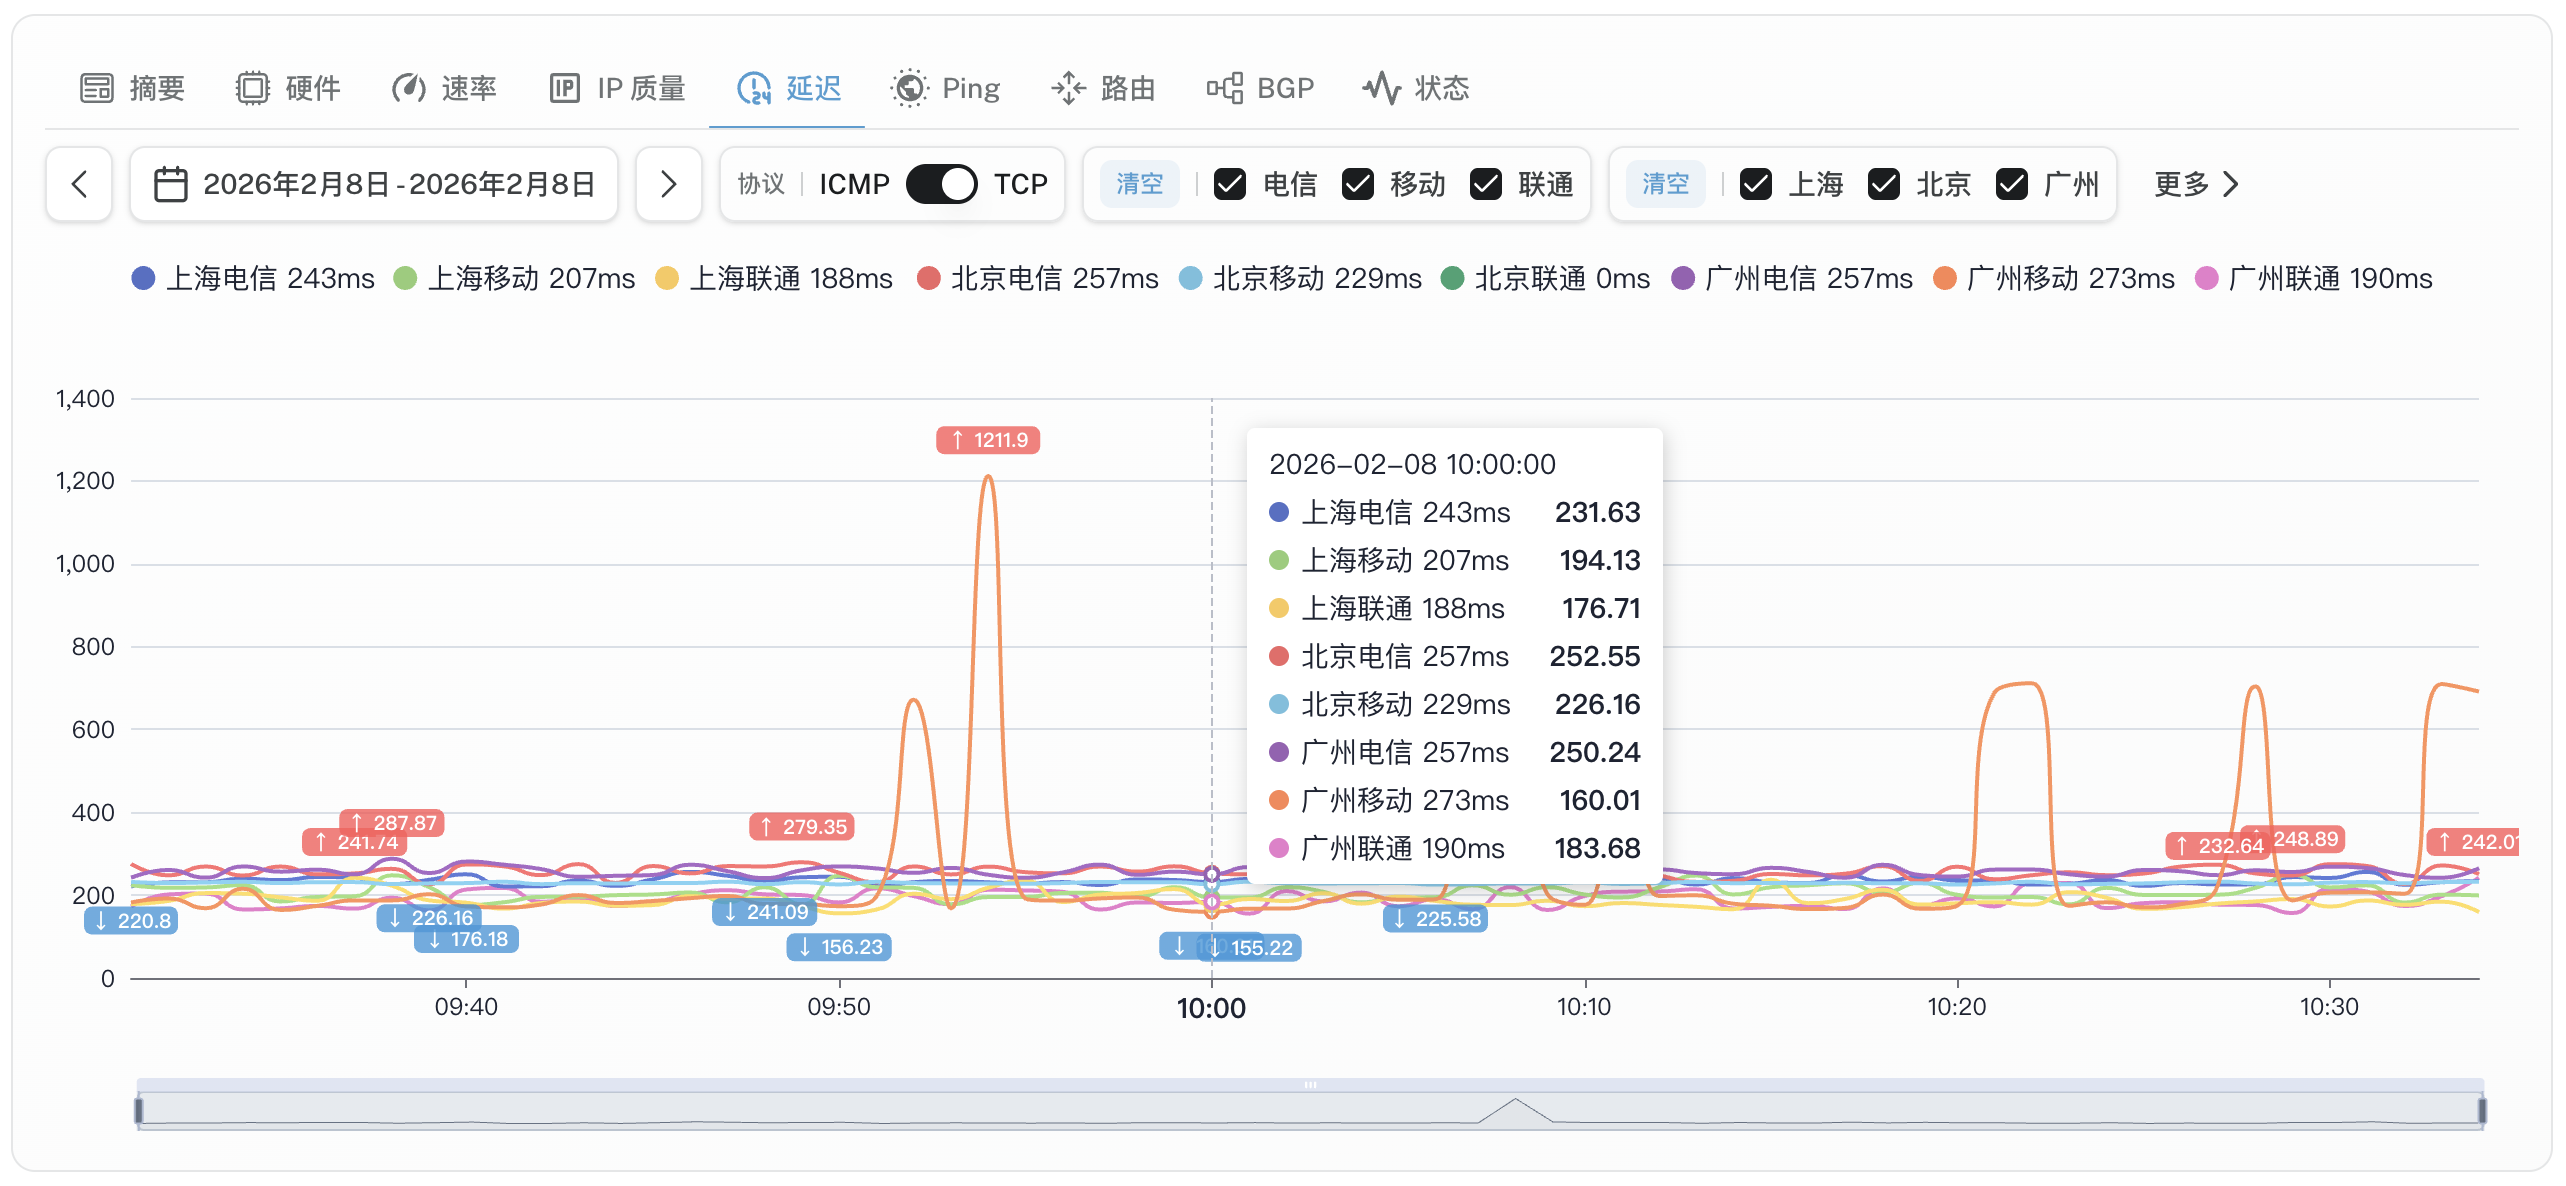This screenshot has height=1186, width=2566.
Task: Click the hardware (硬件) chip icon
Action: (252, 88)
